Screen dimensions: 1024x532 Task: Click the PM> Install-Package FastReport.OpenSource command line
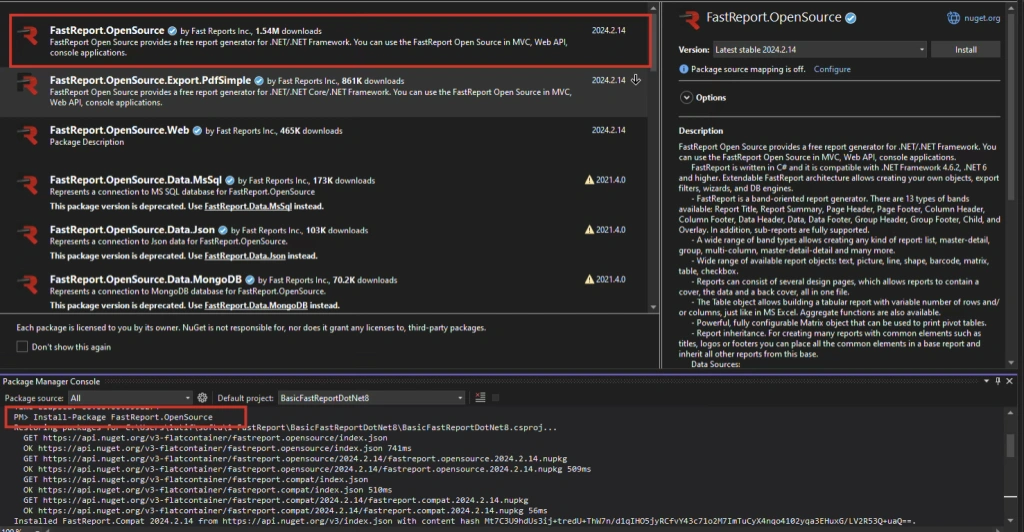coord(113,416)
